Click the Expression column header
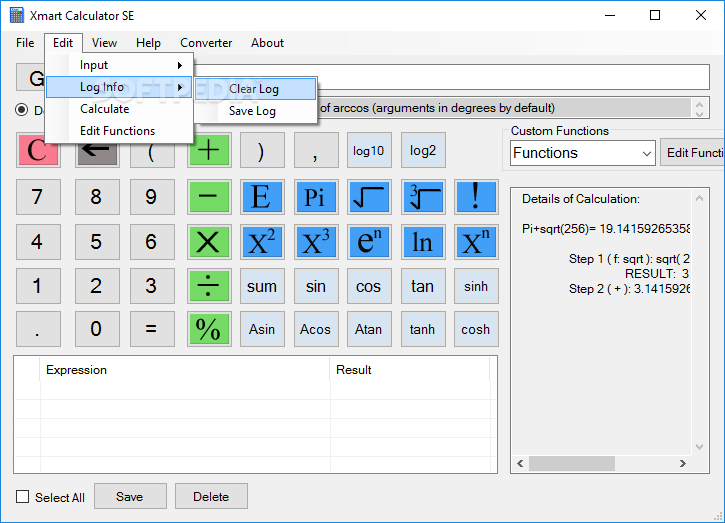This screenshot has width=725, height=523. click(185, 370)
